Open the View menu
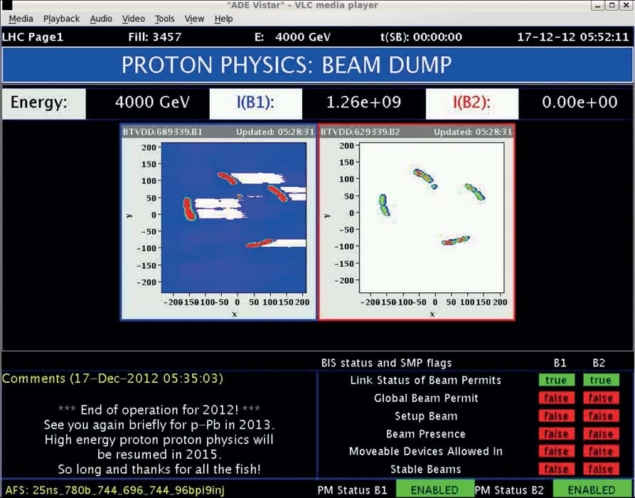This screenshot has height=498, width=635. [194, 18]
